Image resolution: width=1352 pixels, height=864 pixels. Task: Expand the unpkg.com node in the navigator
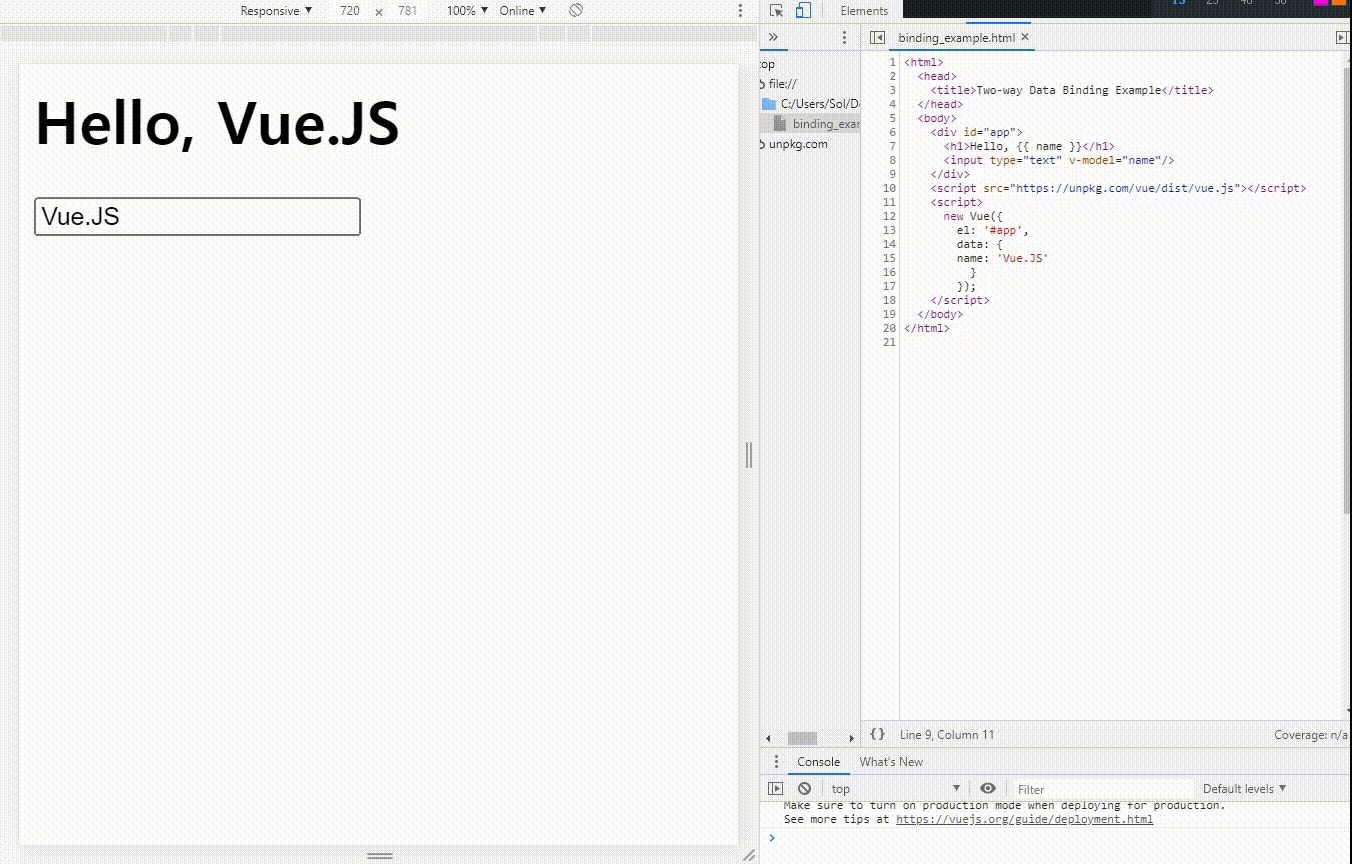797,143
